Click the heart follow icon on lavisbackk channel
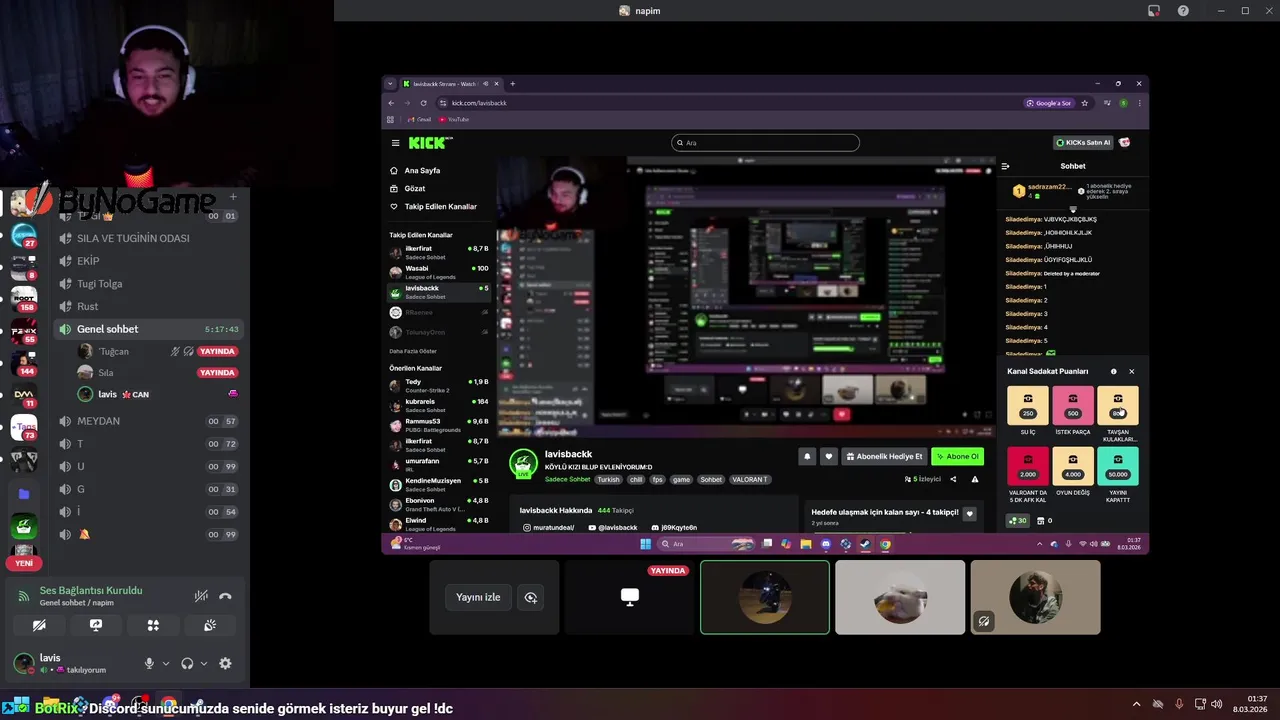 [x=828, y=456]
